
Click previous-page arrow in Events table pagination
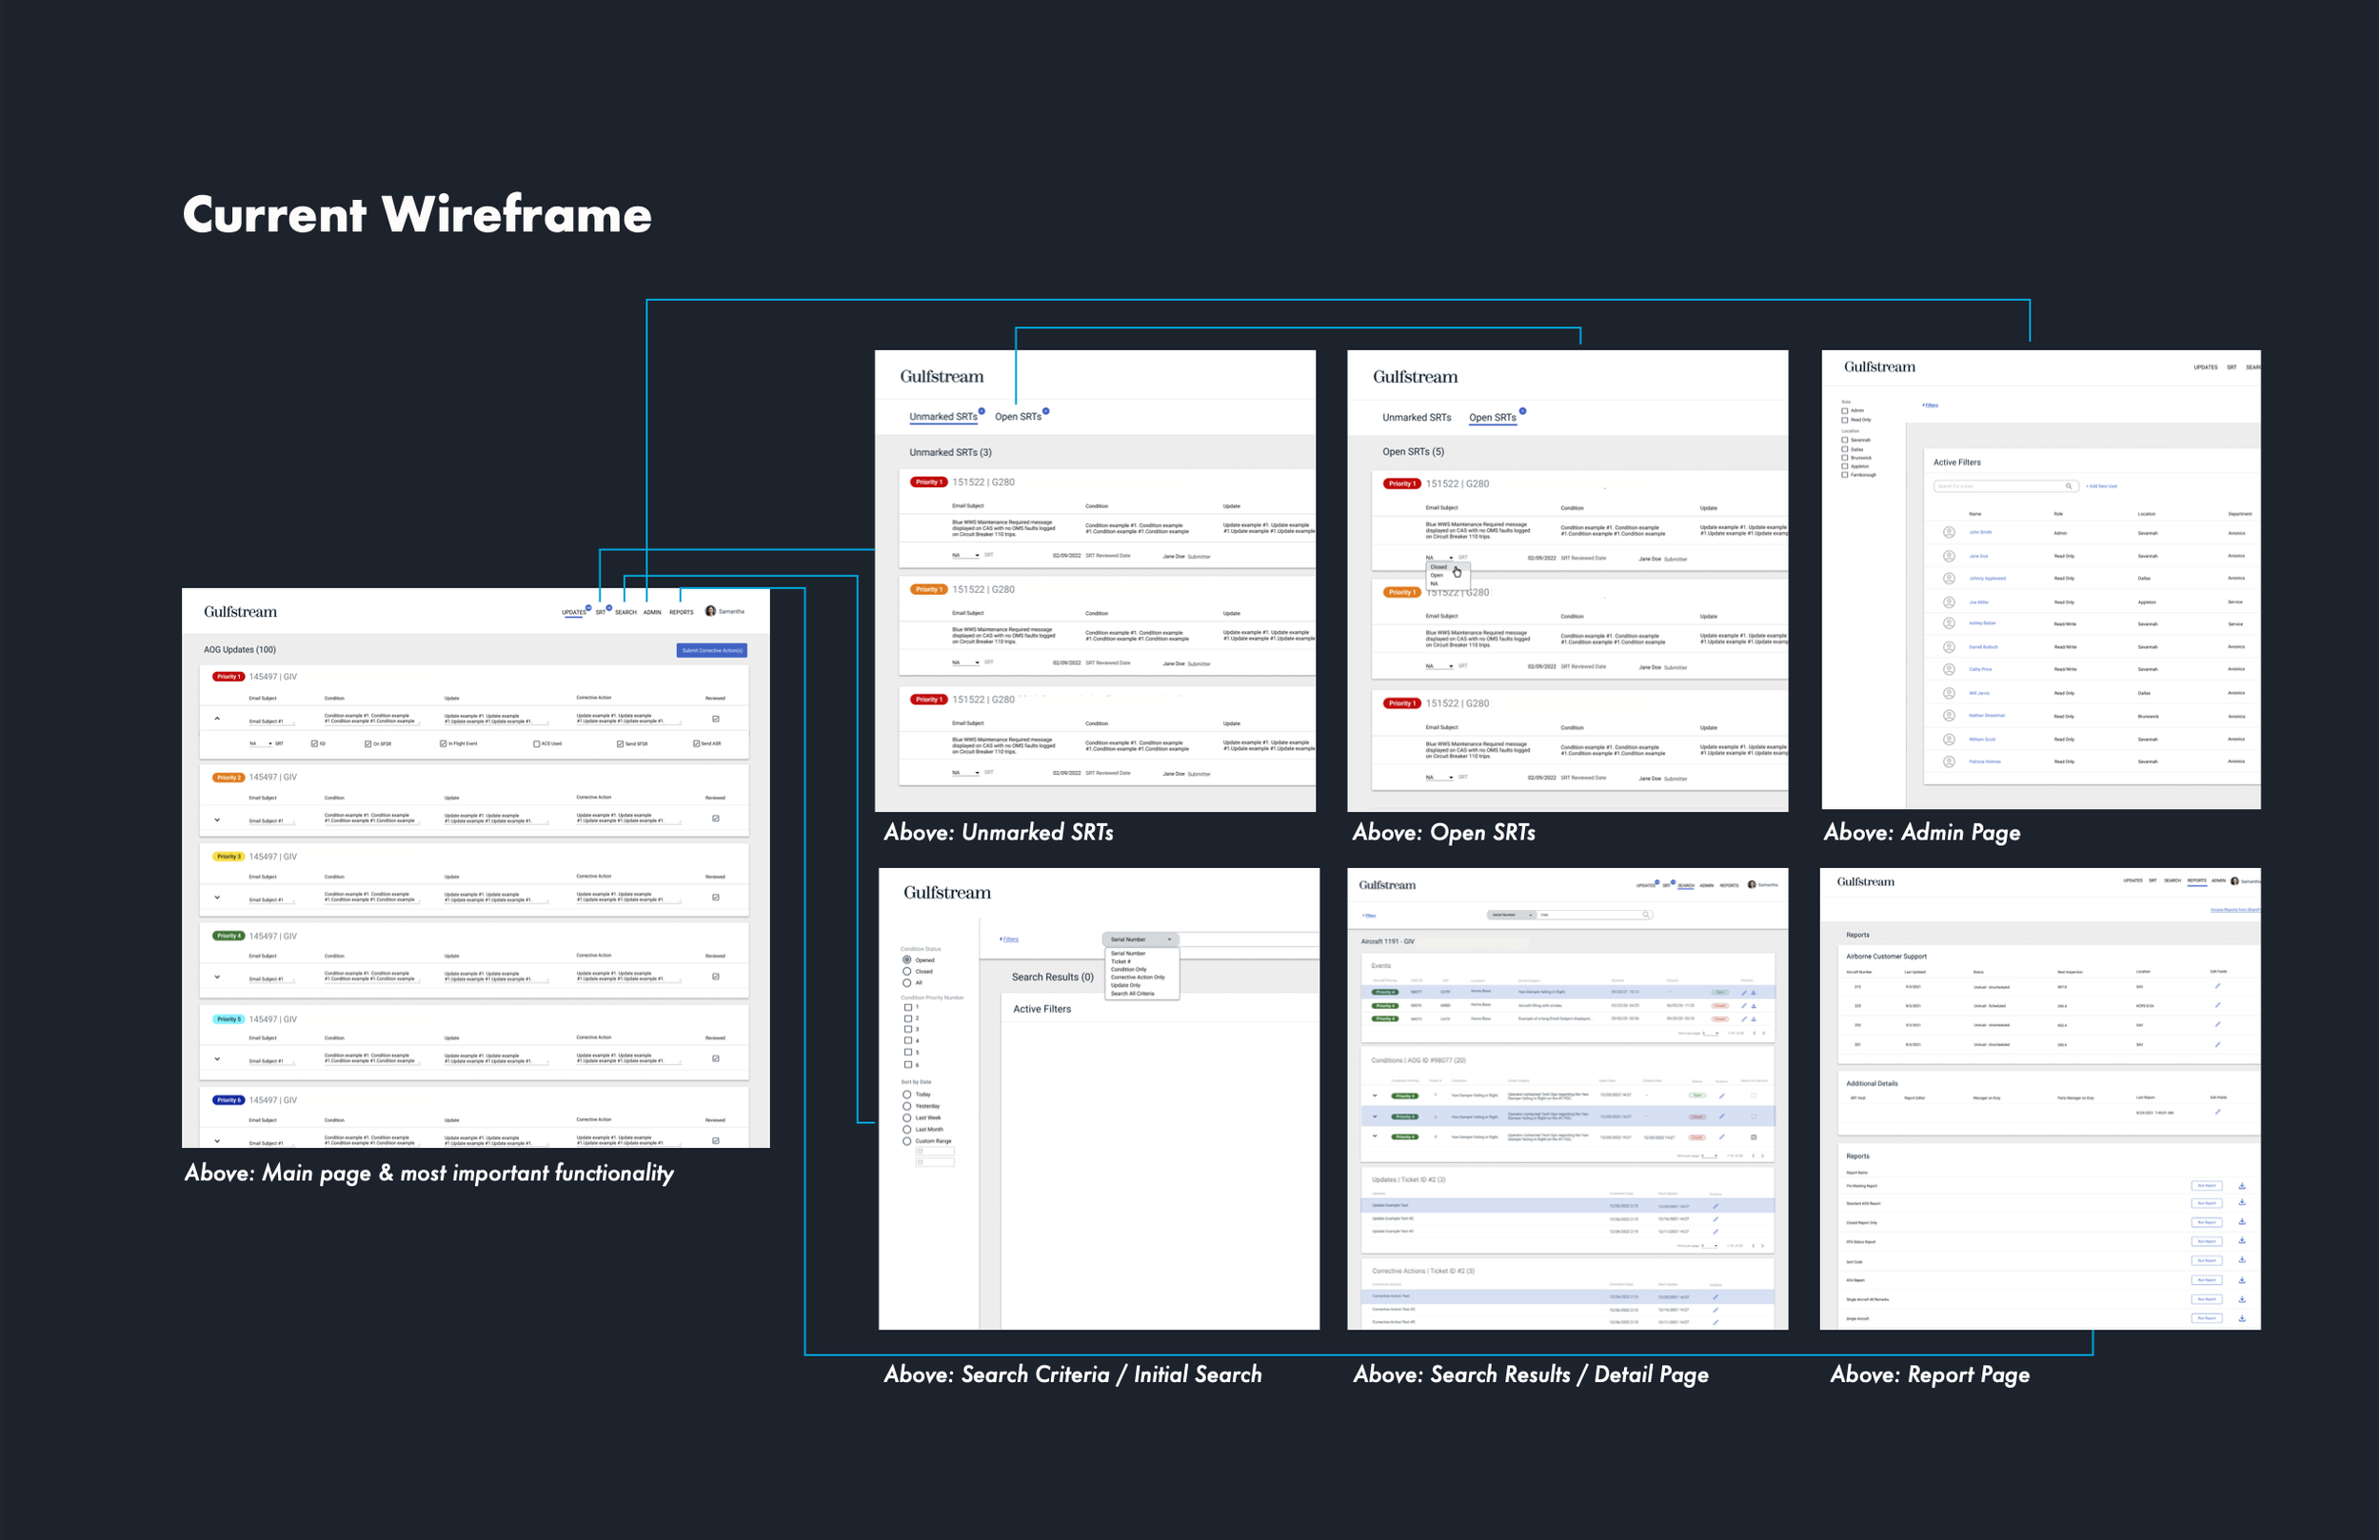(x=1753, y=1033)
